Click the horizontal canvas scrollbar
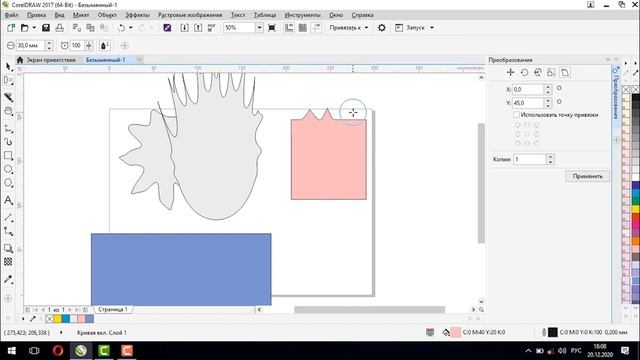This screenshot has height=360, width=640. (x=369, y=310)
